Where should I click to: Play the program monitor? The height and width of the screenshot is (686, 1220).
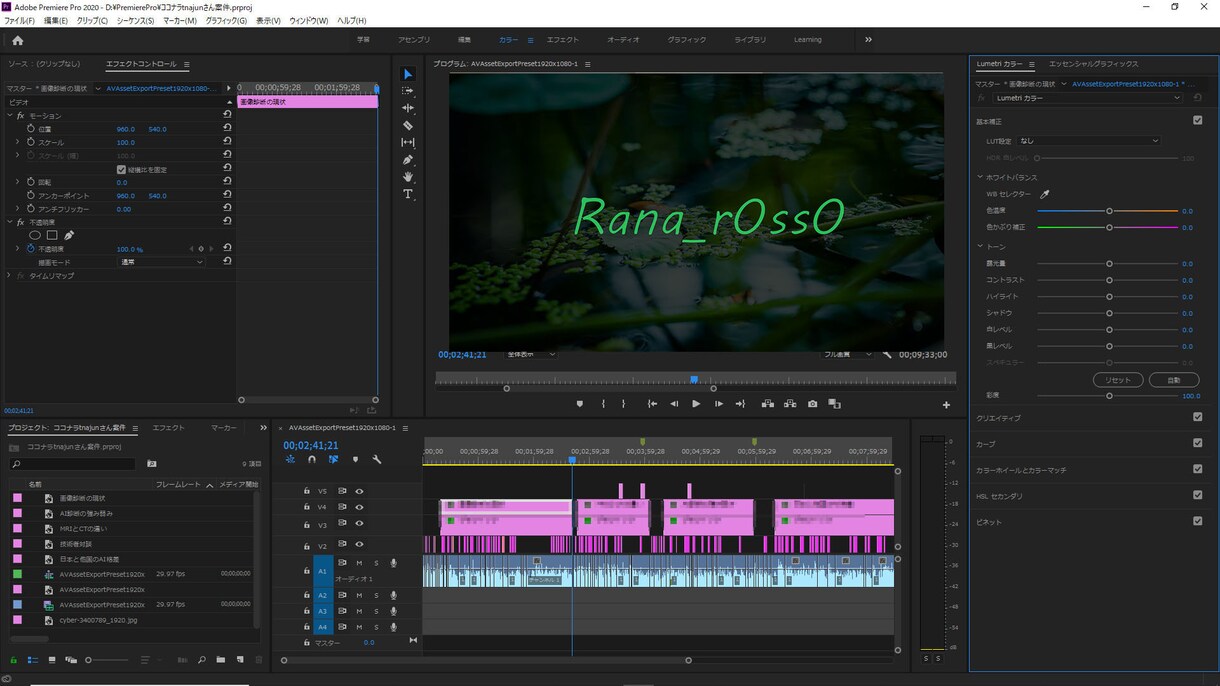tap(696, 404)
